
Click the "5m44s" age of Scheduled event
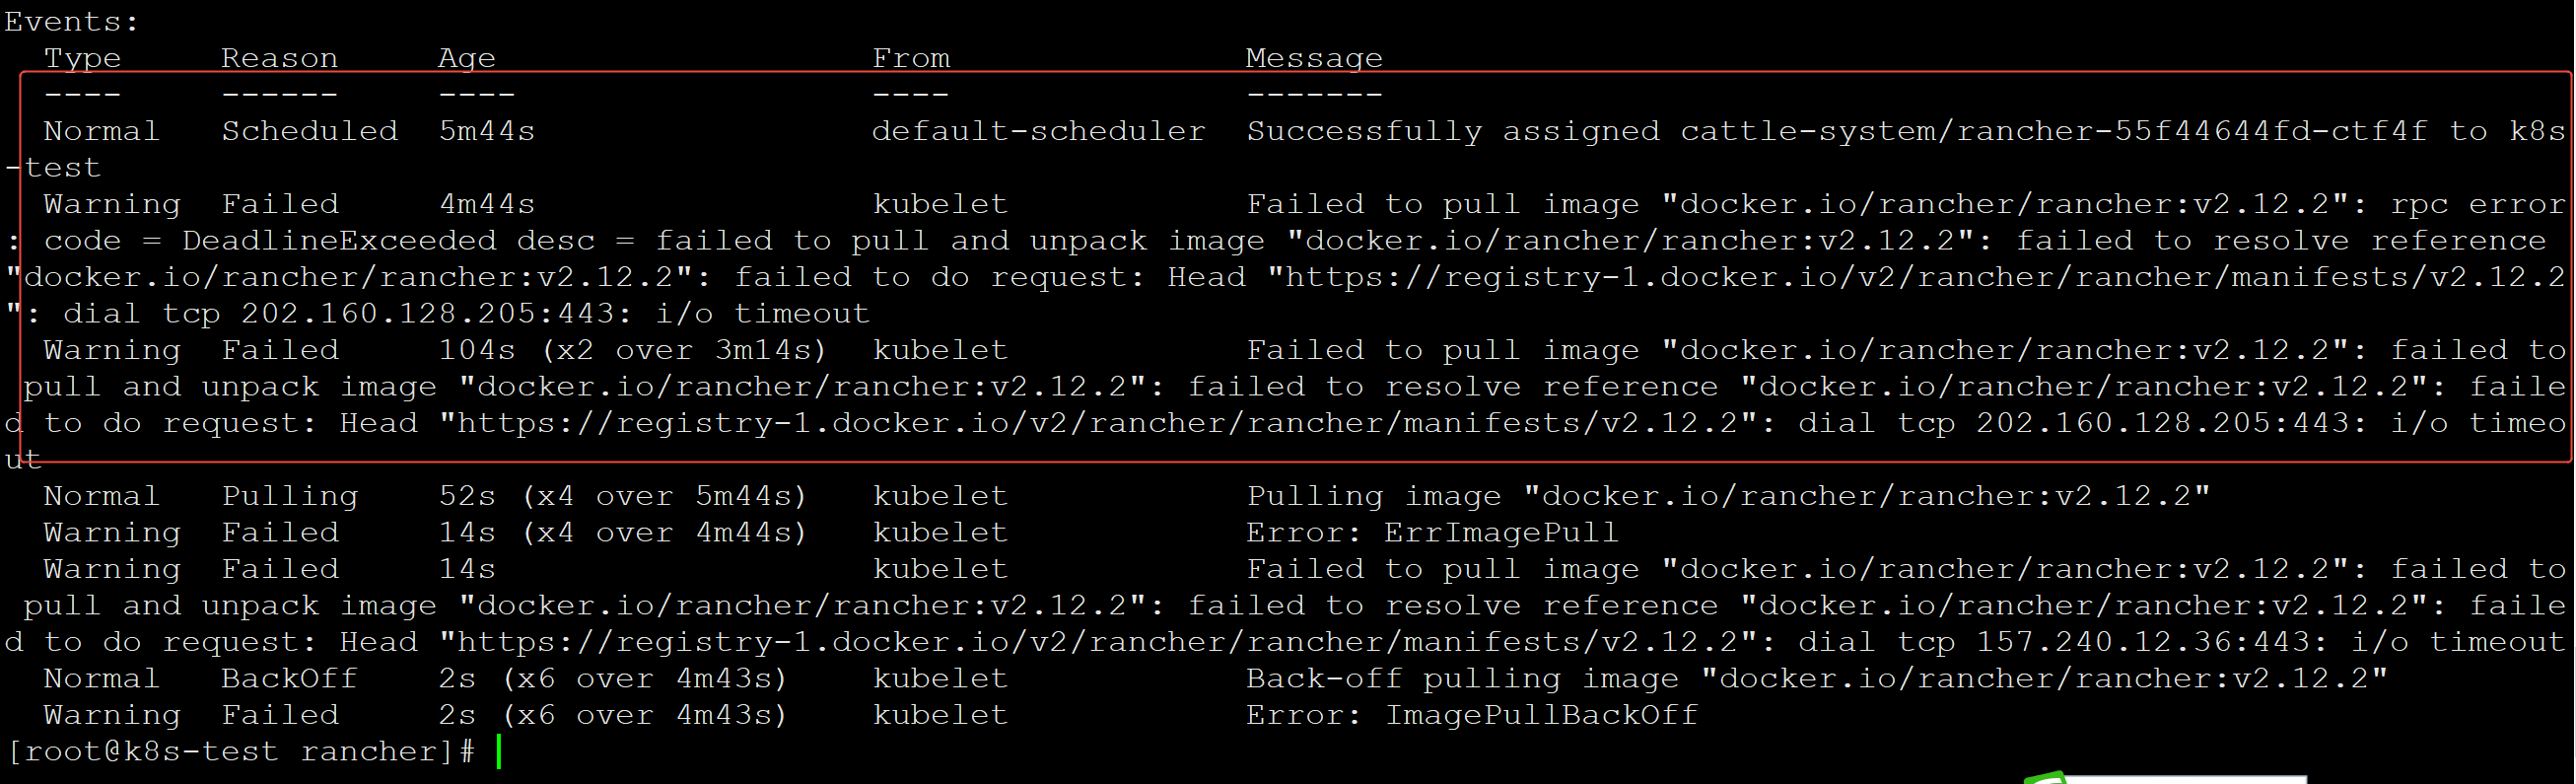click(487, 132)
